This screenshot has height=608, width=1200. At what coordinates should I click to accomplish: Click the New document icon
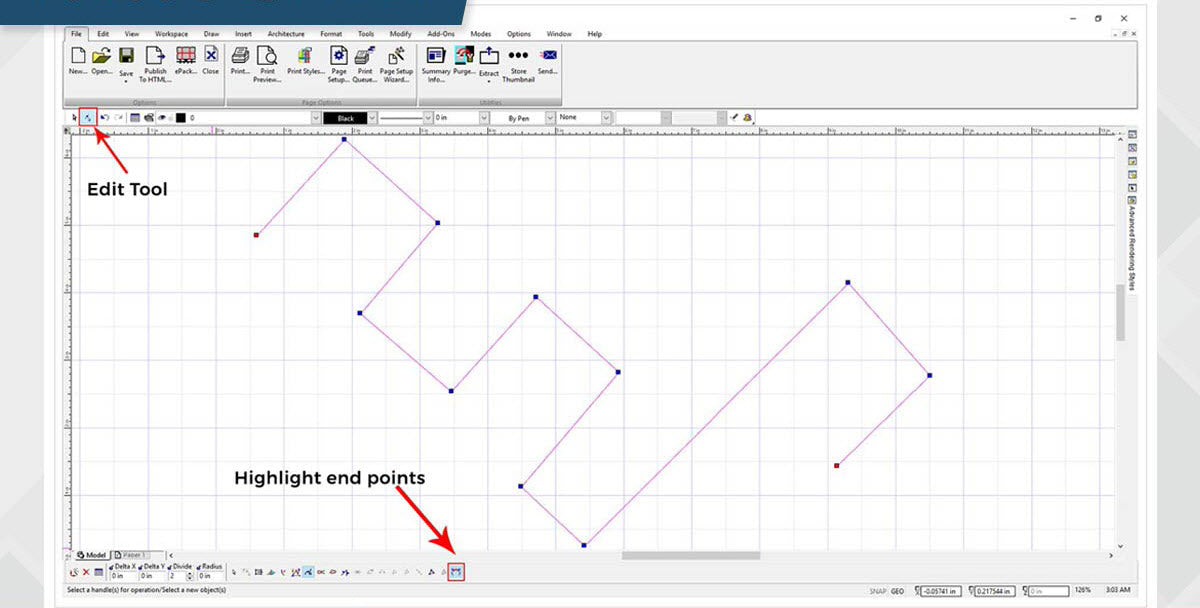78,55
